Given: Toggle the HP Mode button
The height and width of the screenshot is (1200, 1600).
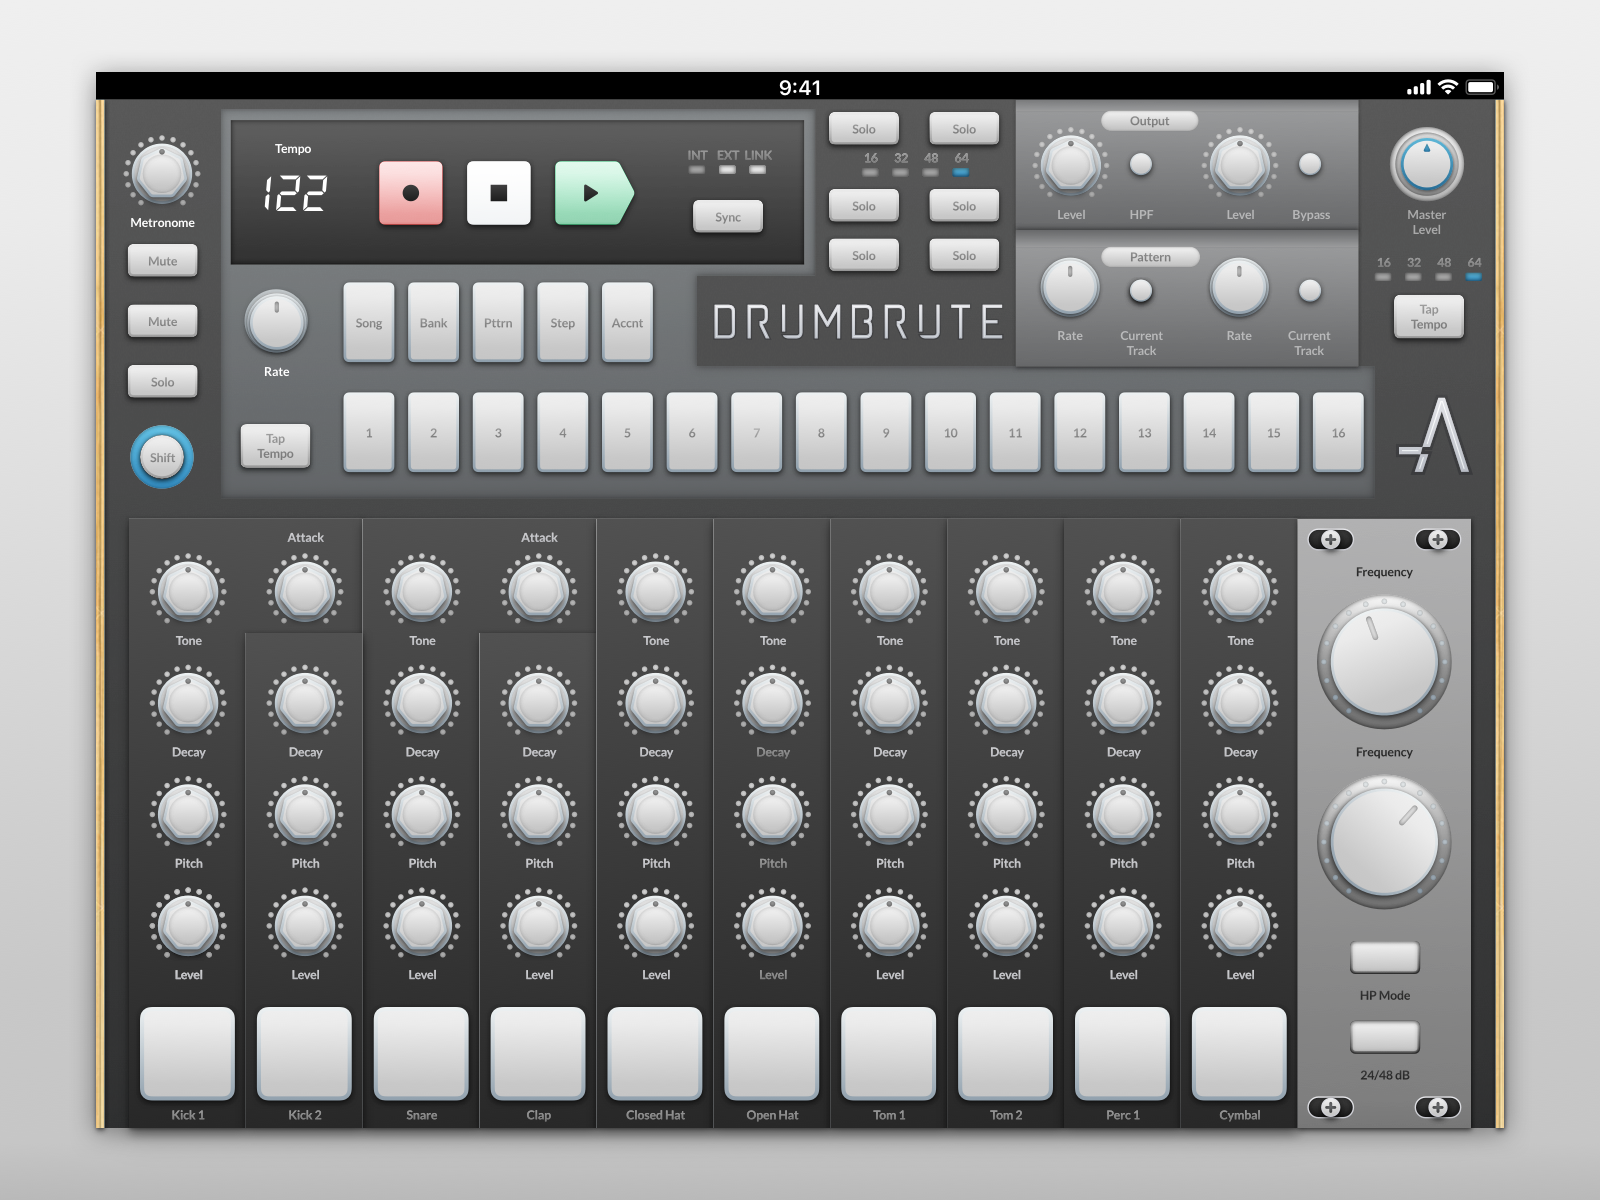Looking at the screenshot, I should (x=1385, y=957).
